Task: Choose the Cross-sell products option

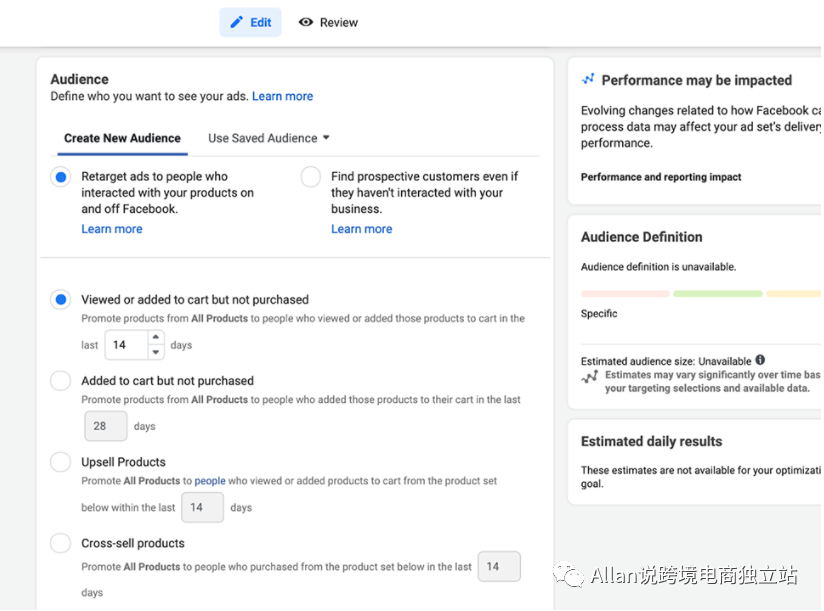Action: pyautogui.click(x=61, y=543)
